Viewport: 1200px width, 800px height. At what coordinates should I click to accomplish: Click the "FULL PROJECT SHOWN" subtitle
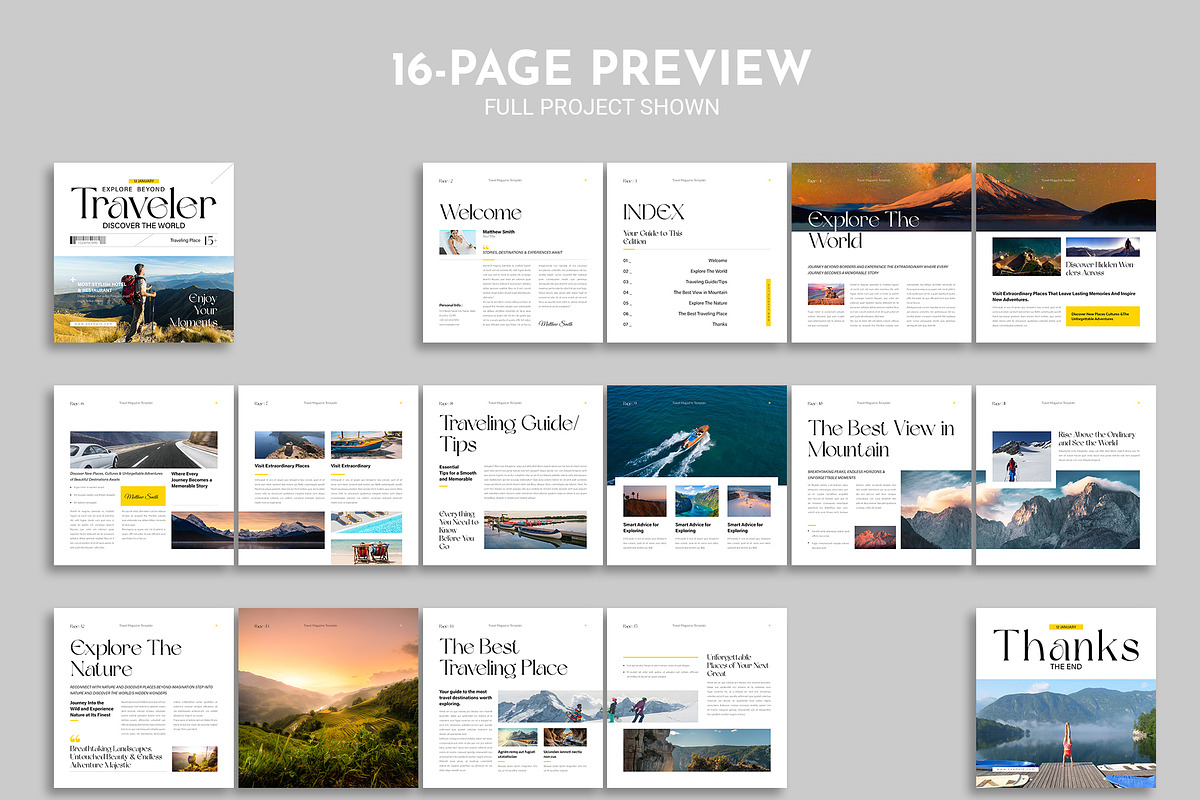pyautogui.click(x=600, y=106)
